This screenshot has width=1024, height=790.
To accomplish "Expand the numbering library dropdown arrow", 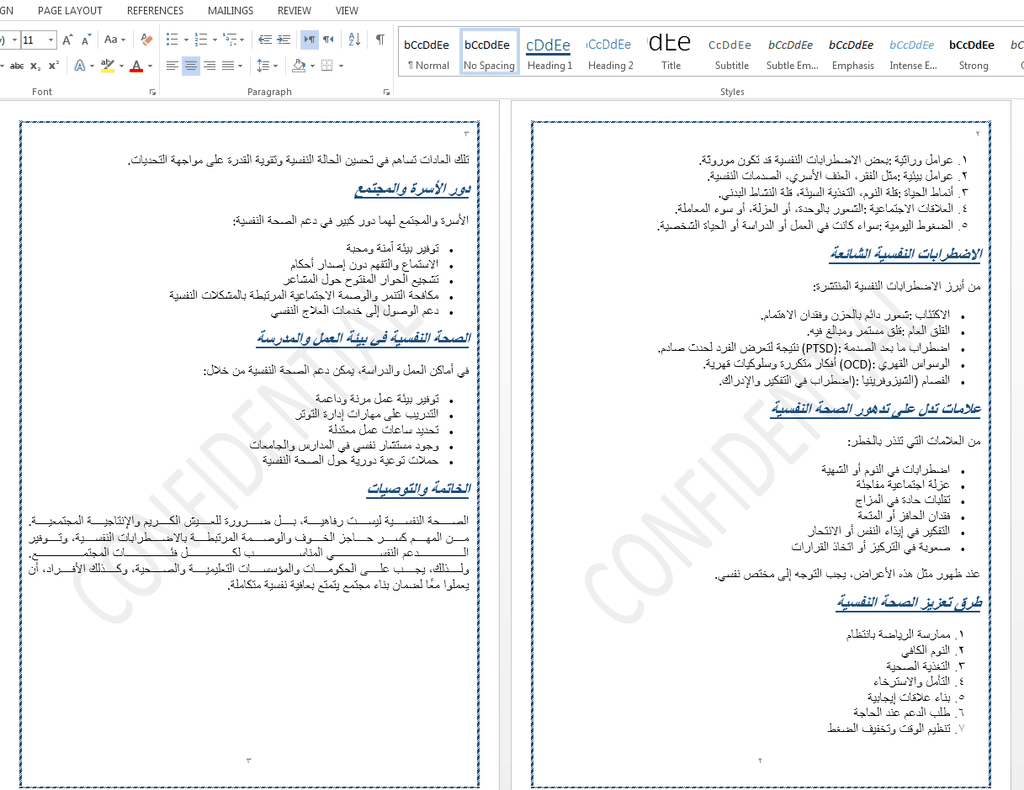I will pyautogui.click(x=215, y=40).
